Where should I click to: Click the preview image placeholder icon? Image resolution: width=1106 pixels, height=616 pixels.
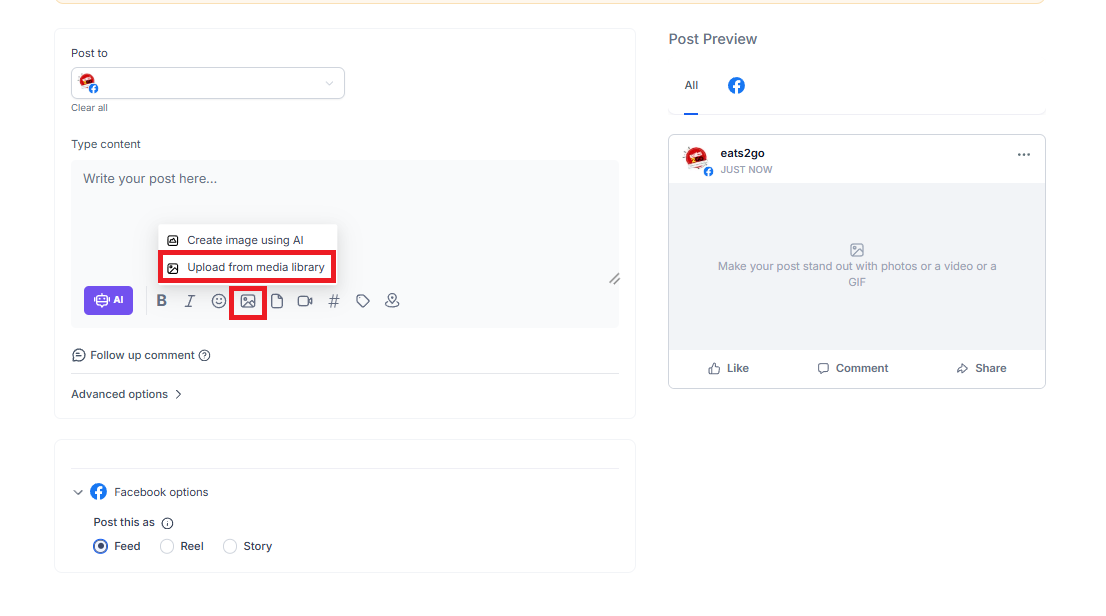[857, 250]
